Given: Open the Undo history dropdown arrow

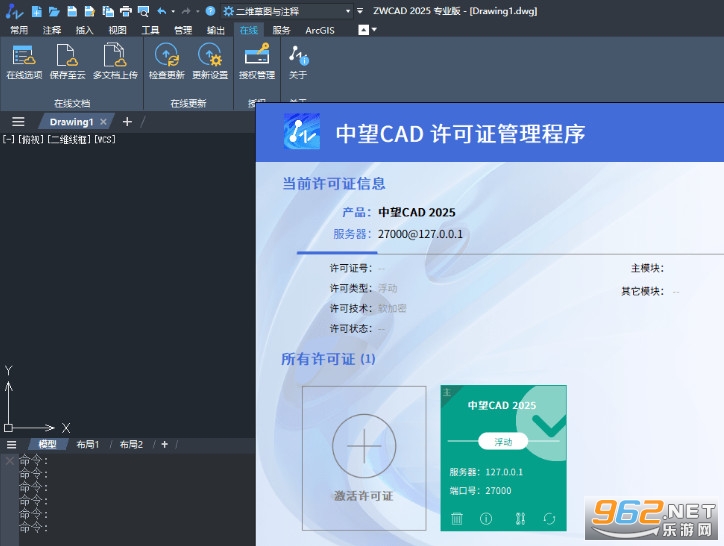Looking at the screenshot, I should 173,12.
